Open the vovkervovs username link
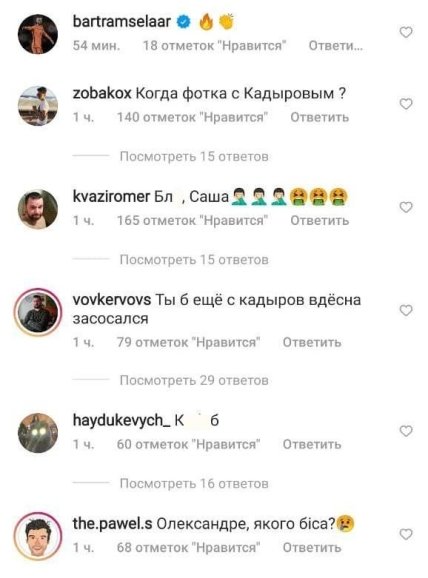The height and width of the screenshot is (578, 428). click(x=112, y=300)
